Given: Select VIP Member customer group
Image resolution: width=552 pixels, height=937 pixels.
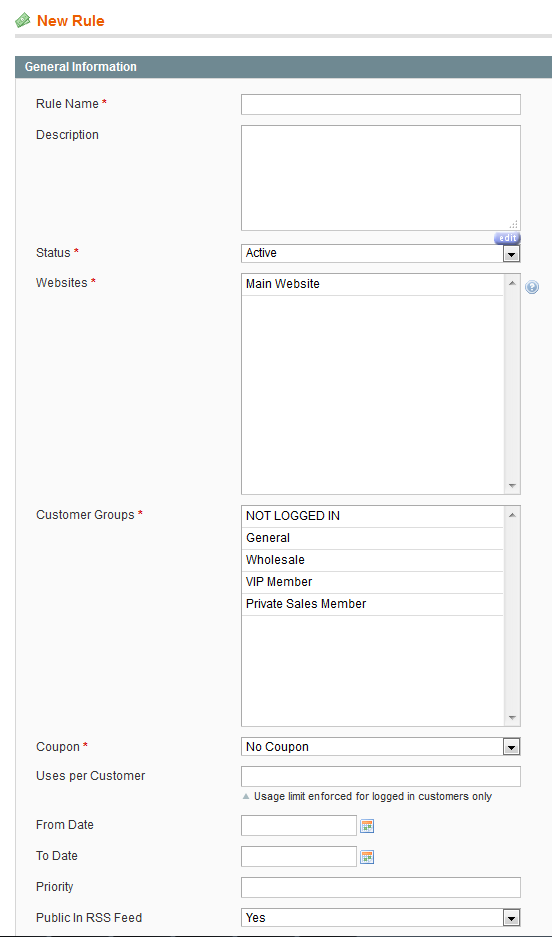Looking at the screenshot, I should [373, 582].
